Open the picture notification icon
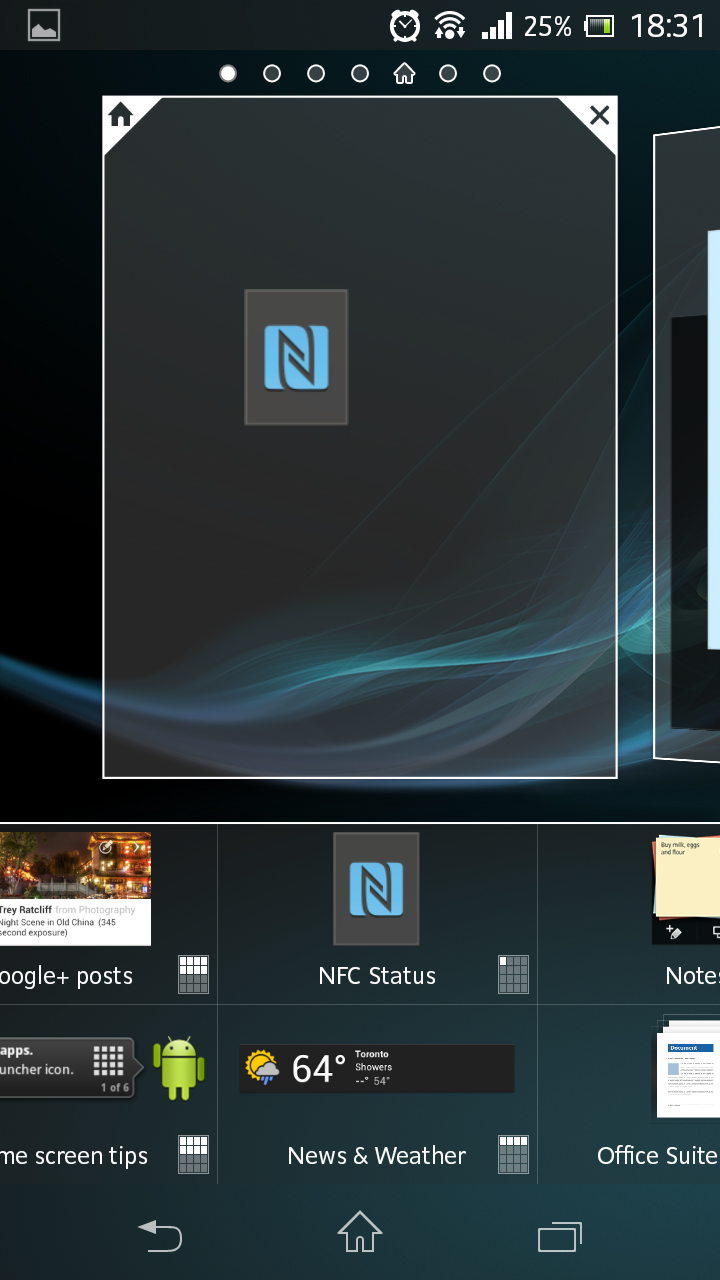The image size is (720, 1280). pos(44,26)
